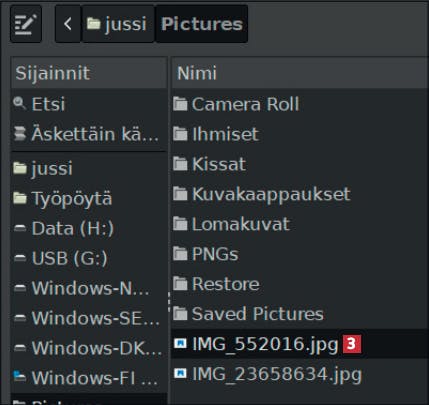Select the Pictures path bar button
The width and height of the screenshot is (429, 405).
(202, 24)
